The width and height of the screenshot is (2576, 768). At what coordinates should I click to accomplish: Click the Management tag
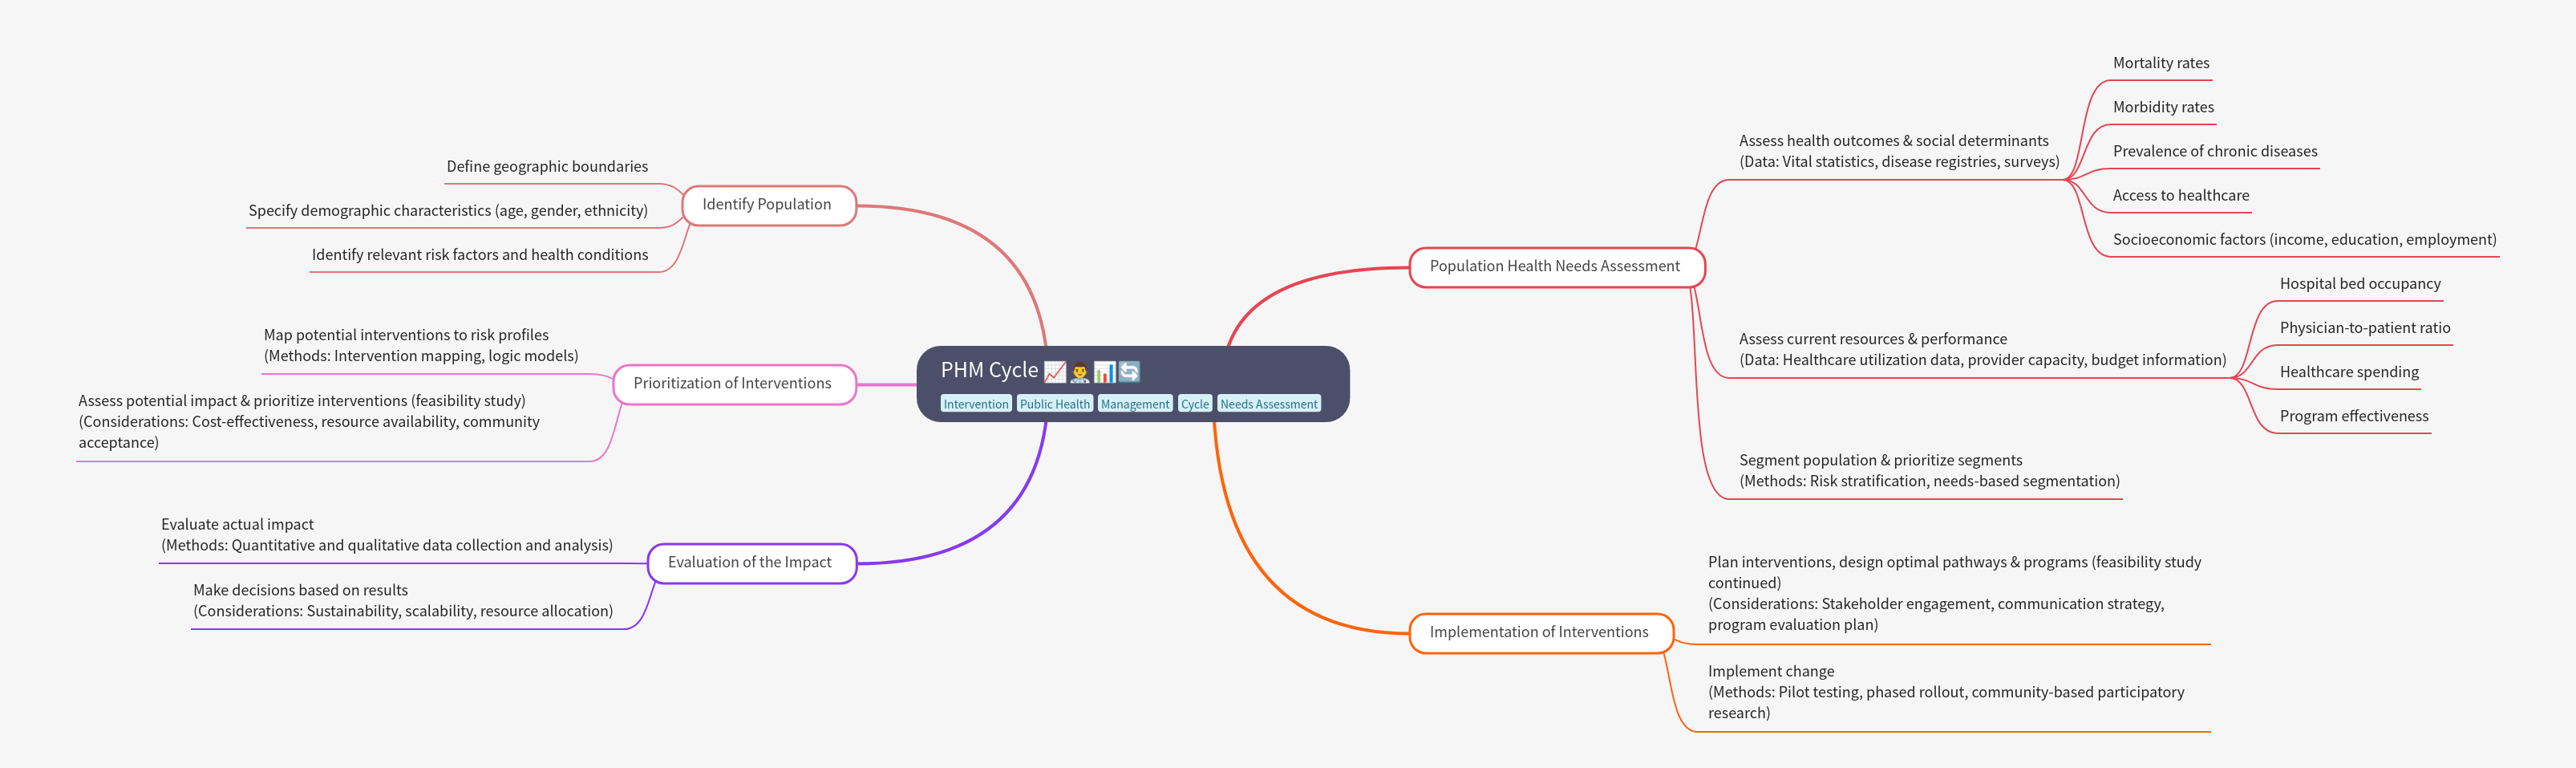(1134, 404)
